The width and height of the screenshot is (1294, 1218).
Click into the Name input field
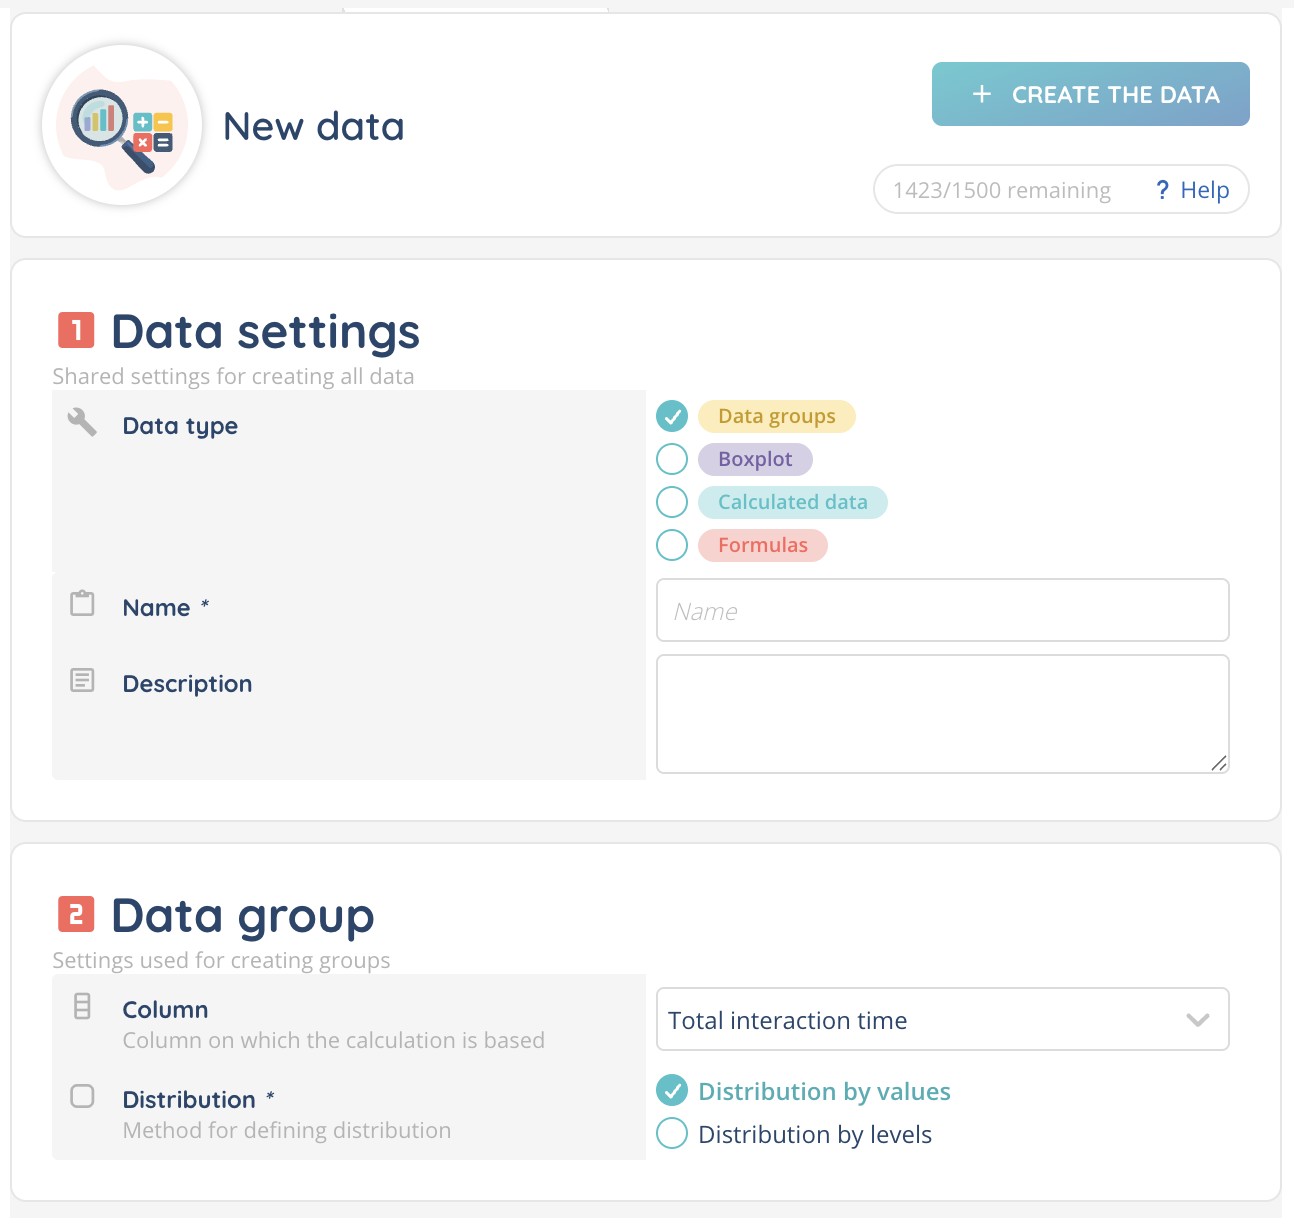coord(942,610)
